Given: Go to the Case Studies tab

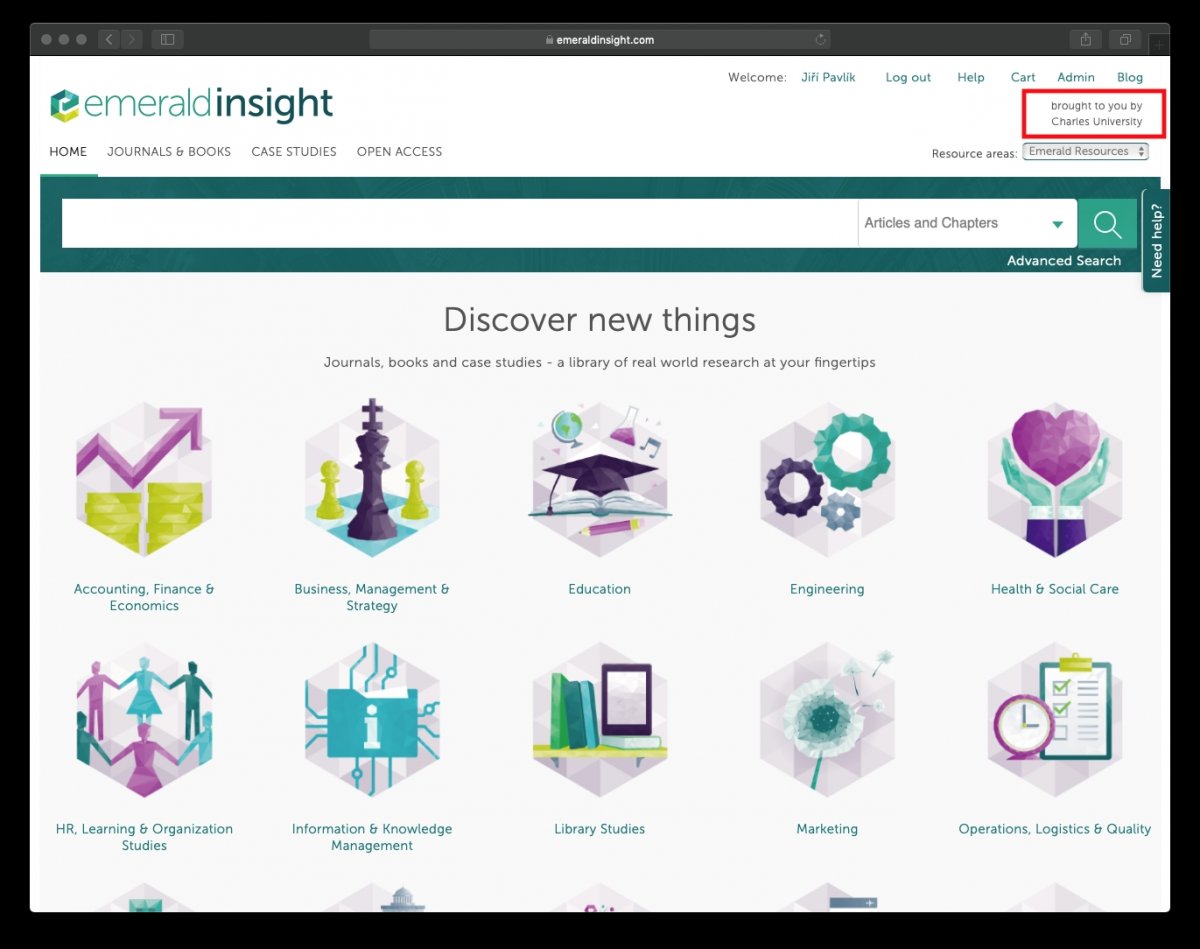Looking at the screenshot, I should click(x=294, y=152).
